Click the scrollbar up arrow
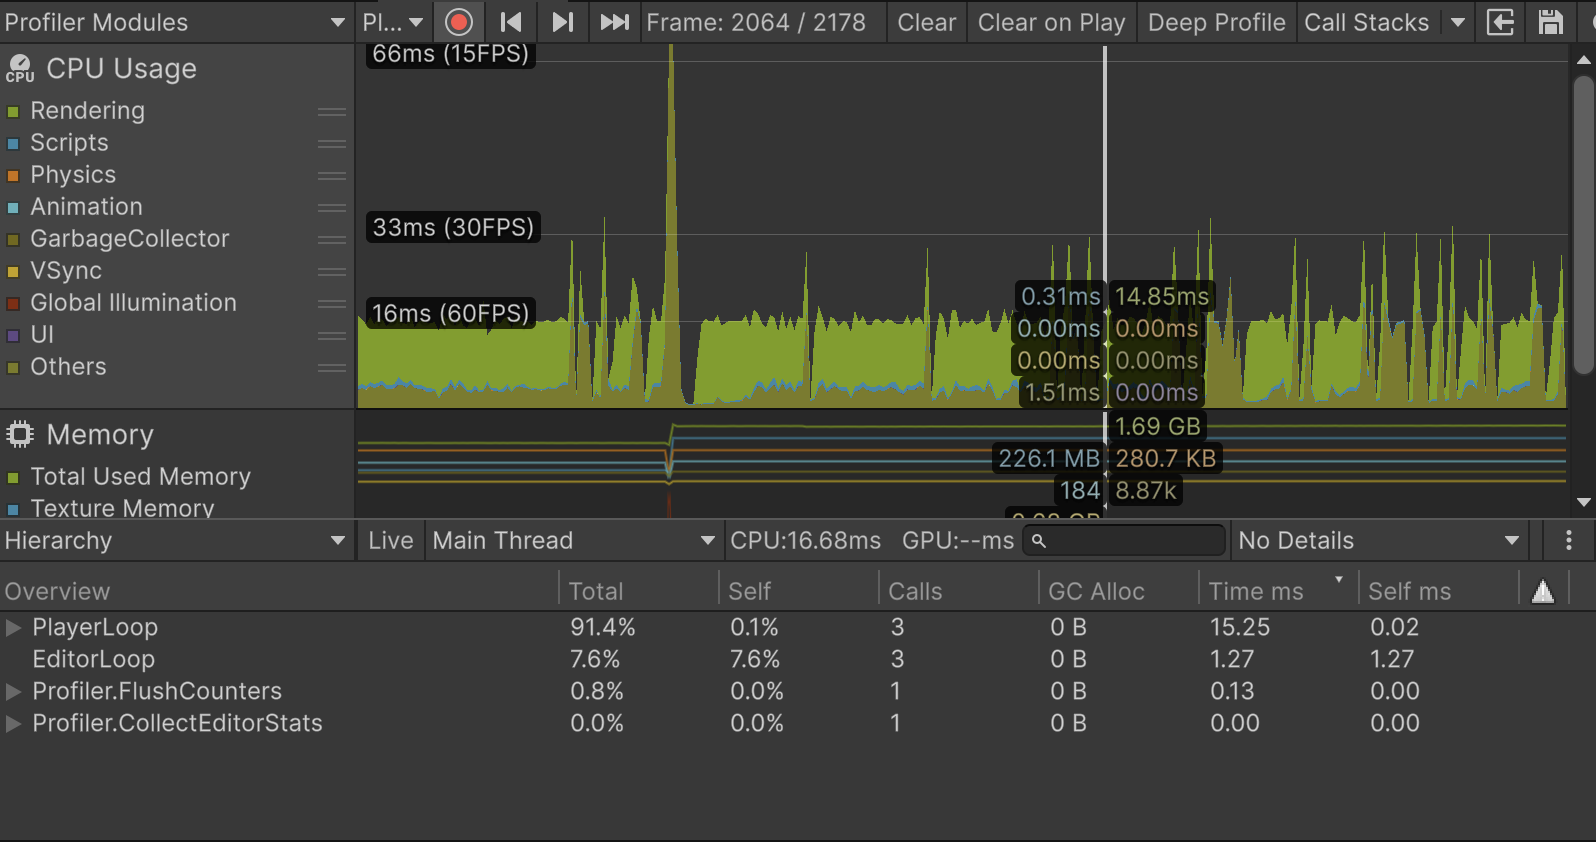The width and height of the screenshot is (1596, 842). click(1583, 60)
